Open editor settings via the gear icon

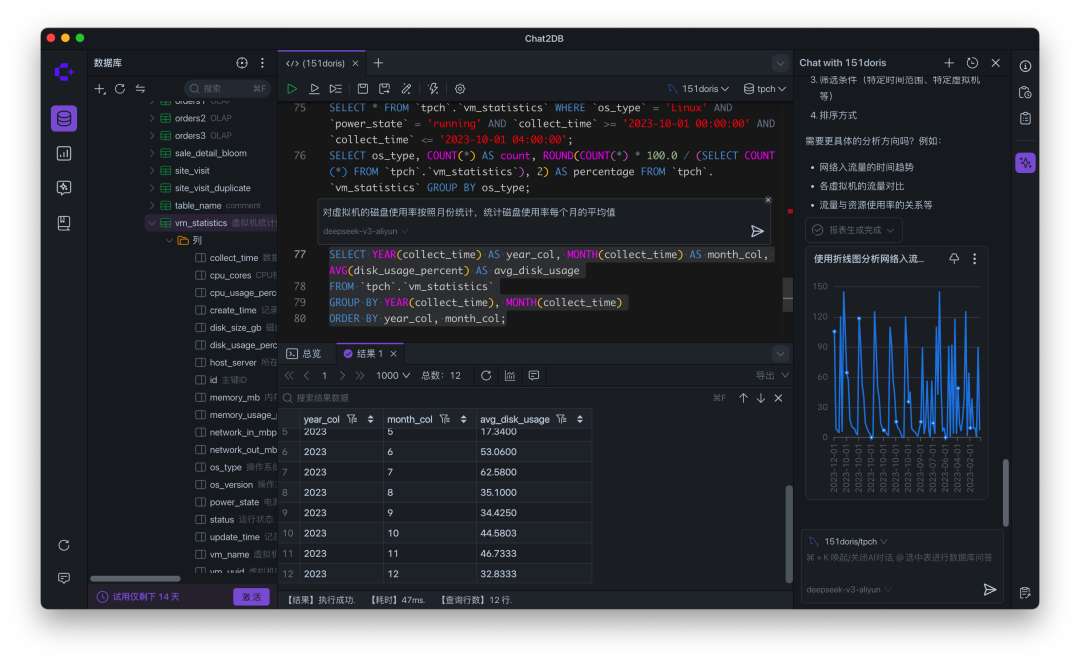click(x=460, y=88)
